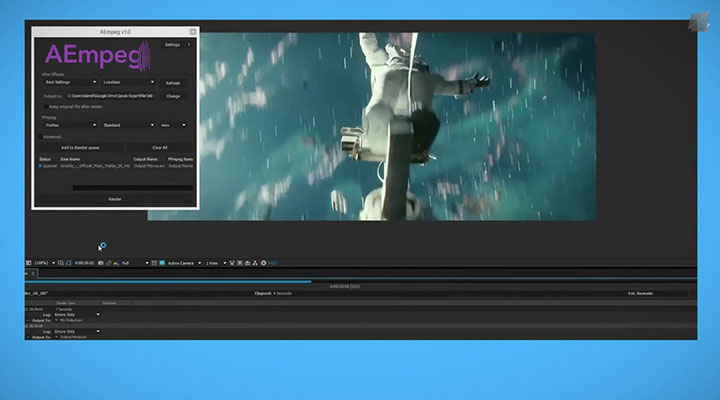The image size is (720, 400).
Task: Open second Log Errors Only dropdown
Action: [x=77, y=331]
